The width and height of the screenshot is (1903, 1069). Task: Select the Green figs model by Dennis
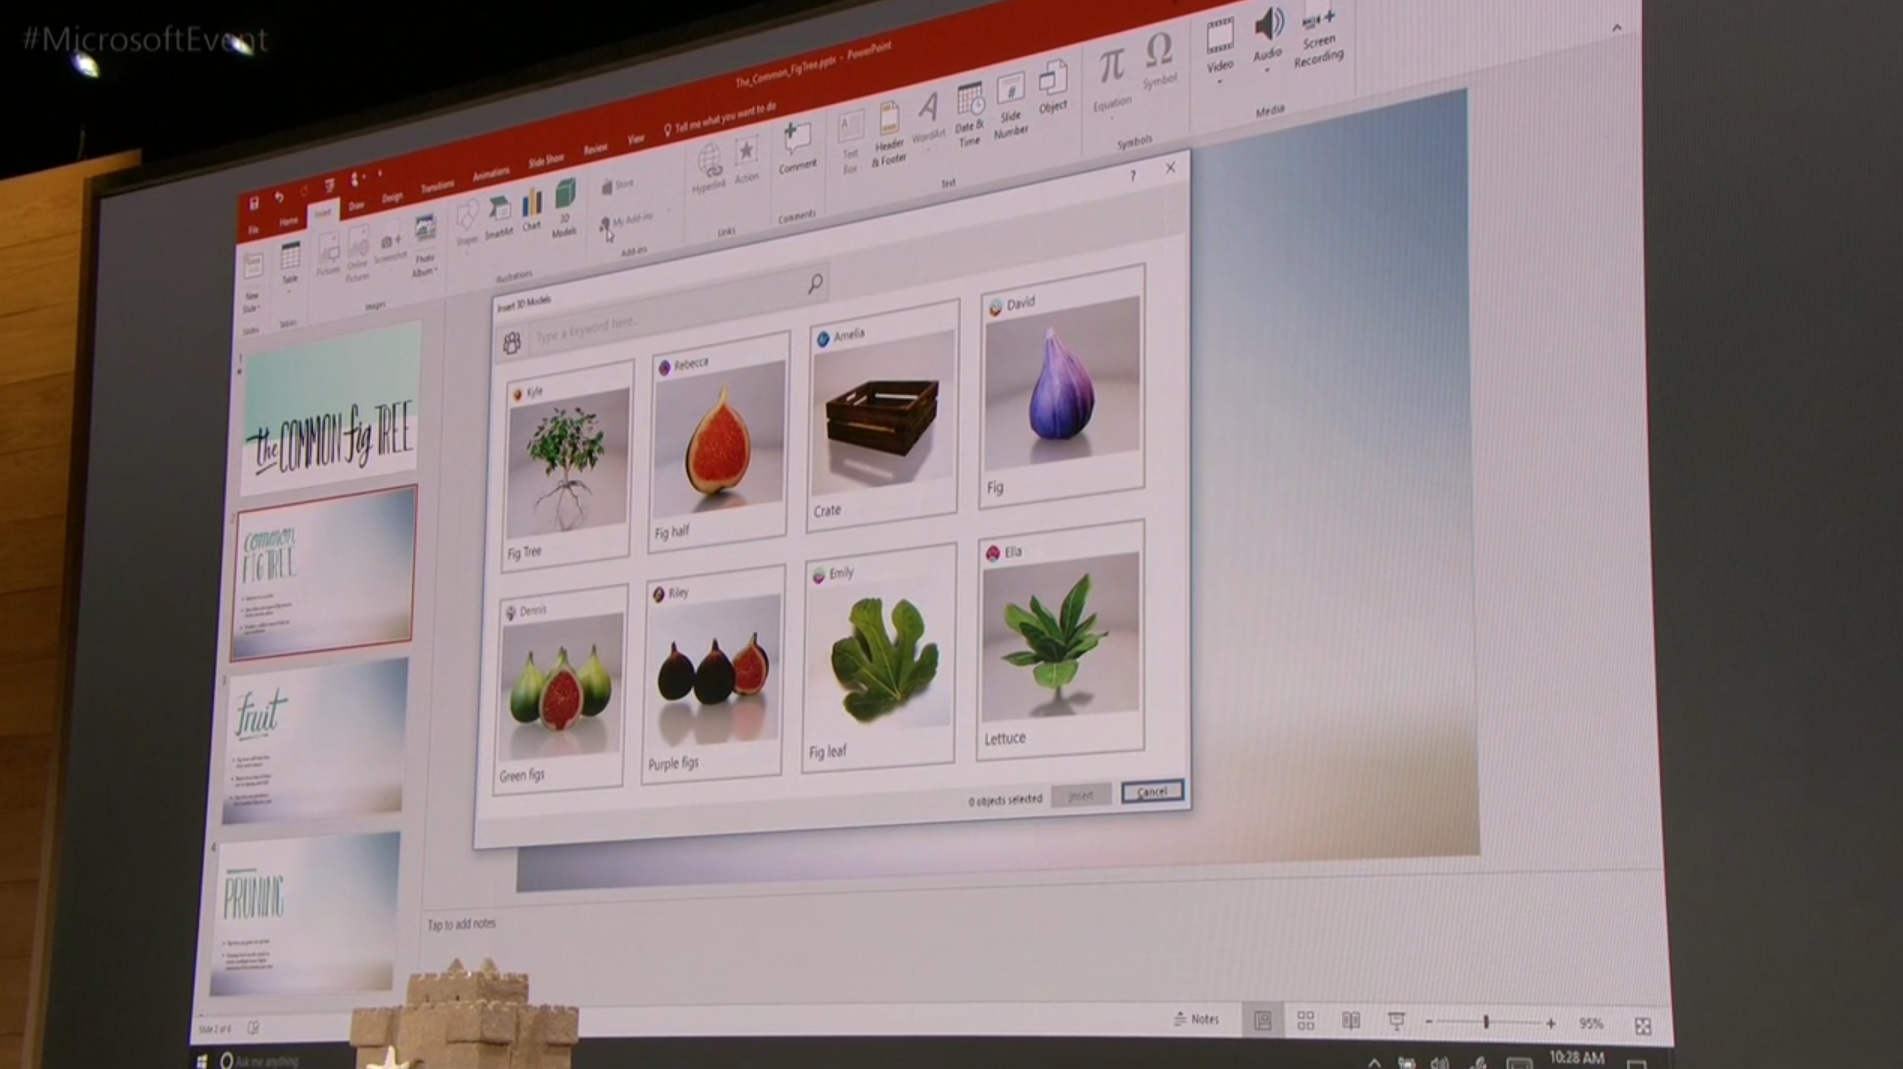click(x=559, y=690)
